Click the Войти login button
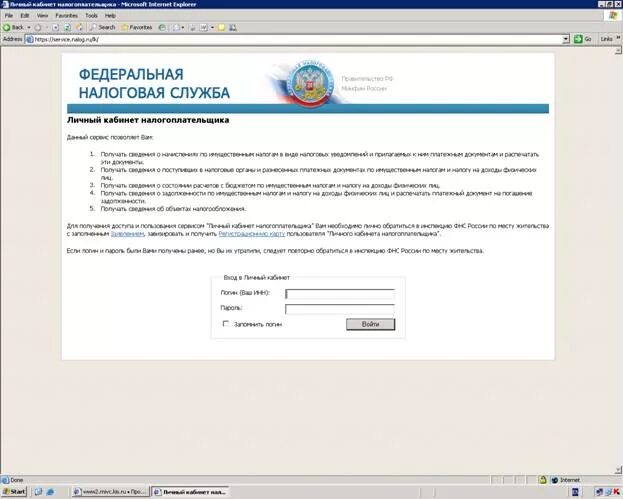Screen dimensions: 623x499 pos(370,324)
